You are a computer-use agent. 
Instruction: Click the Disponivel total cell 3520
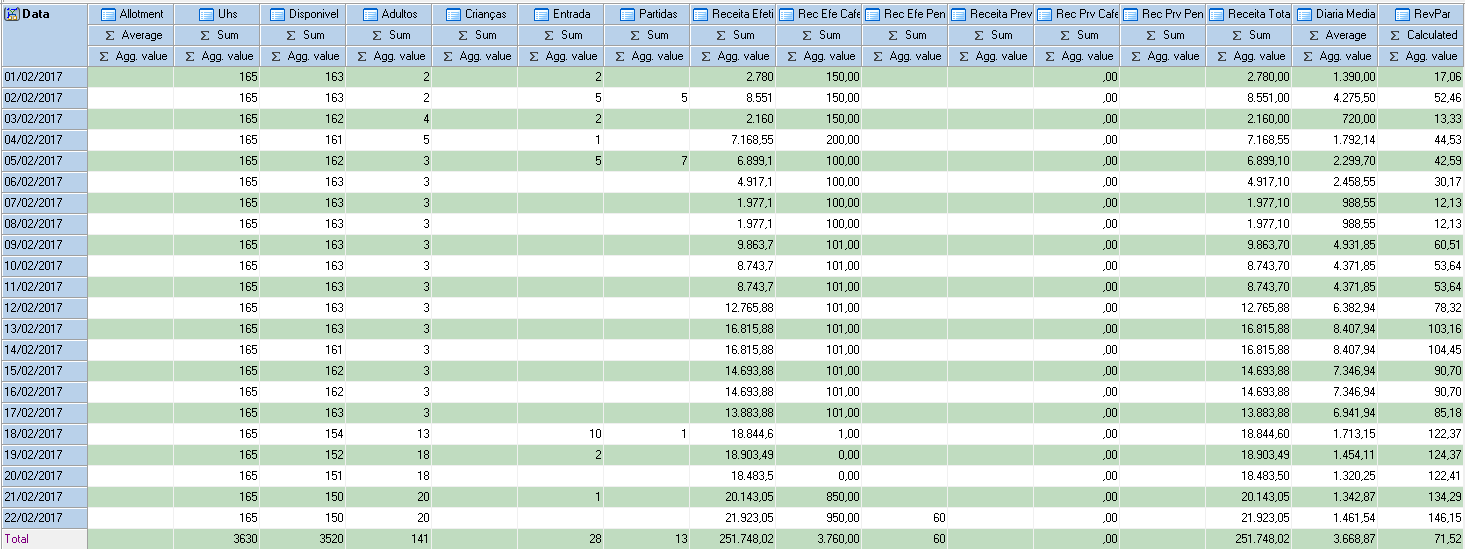(x=303, y=539)
